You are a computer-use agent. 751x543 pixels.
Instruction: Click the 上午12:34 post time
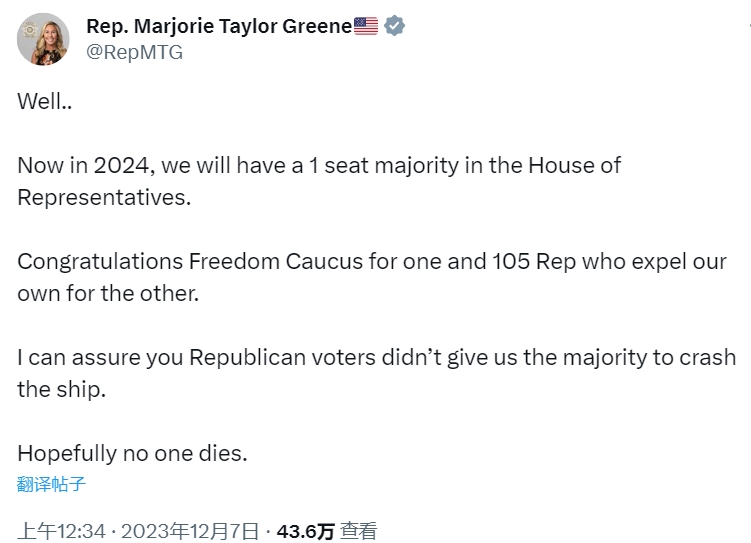click(62, 531)
